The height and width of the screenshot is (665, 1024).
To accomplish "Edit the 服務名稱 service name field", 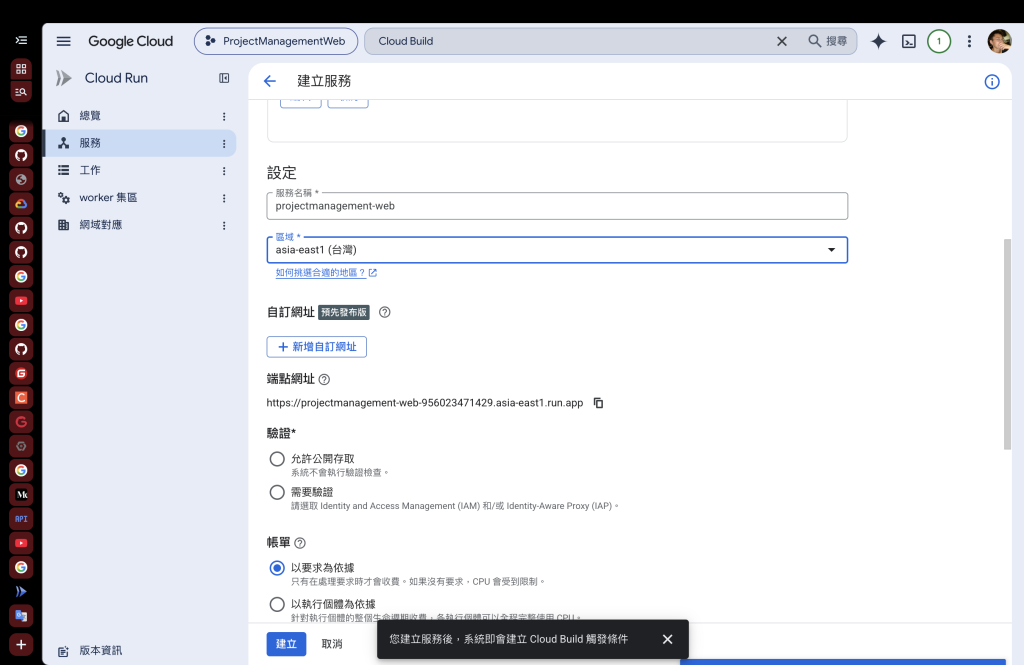I will click(557, 206).
